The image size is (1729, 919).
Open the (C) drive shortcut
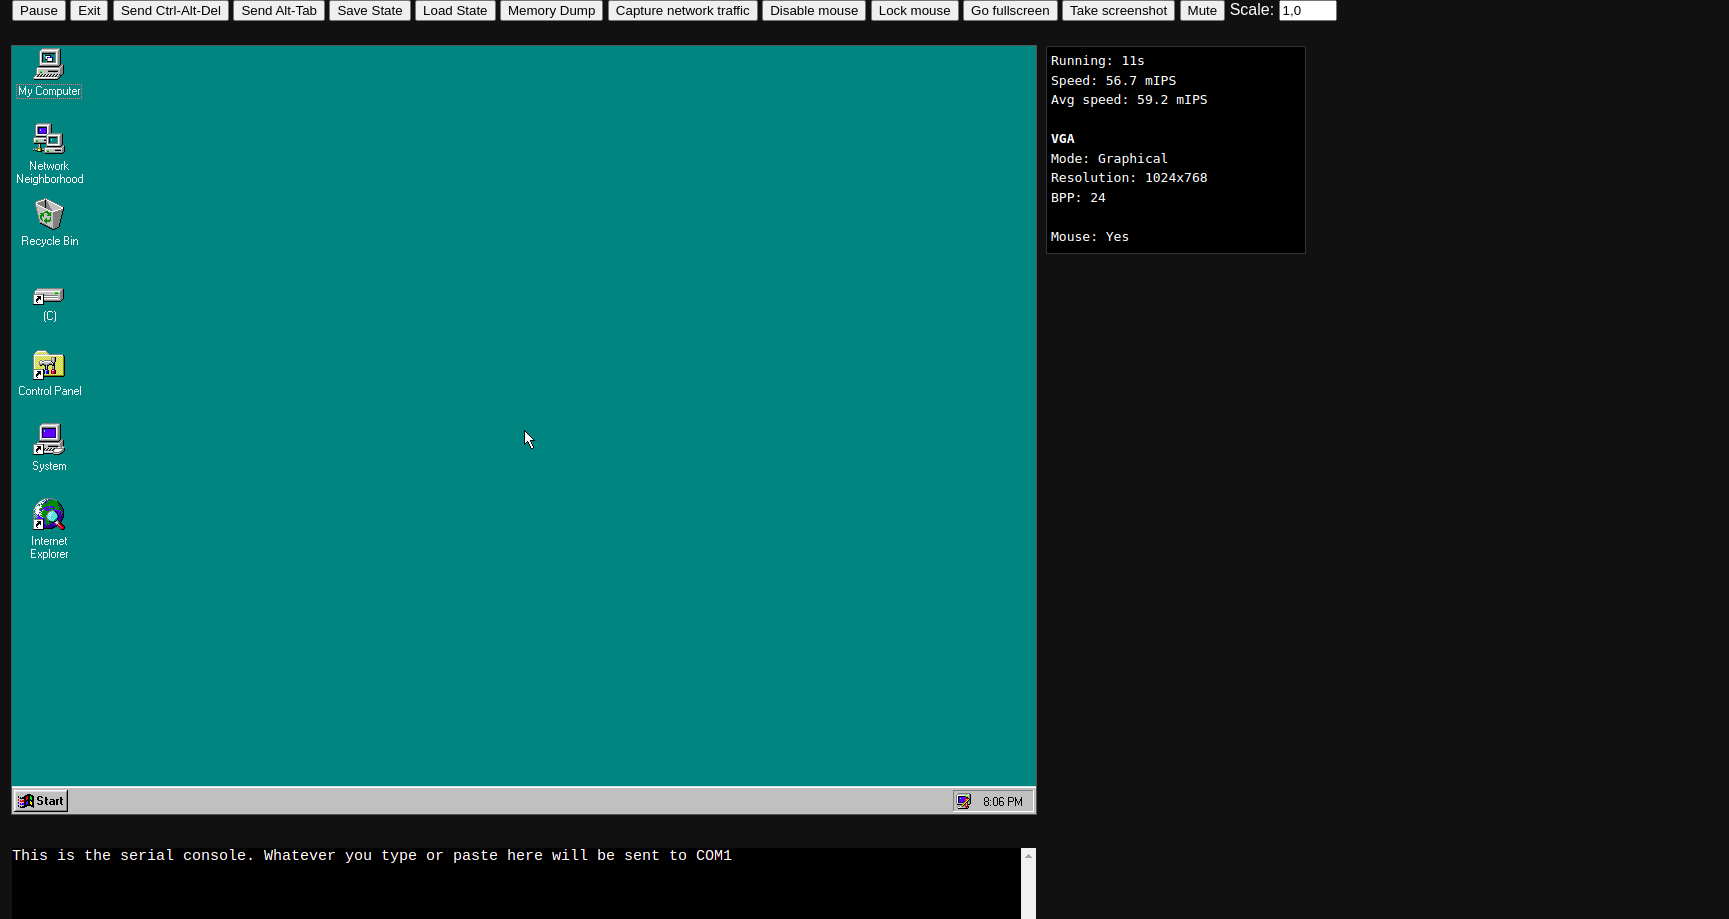point(49,297)
